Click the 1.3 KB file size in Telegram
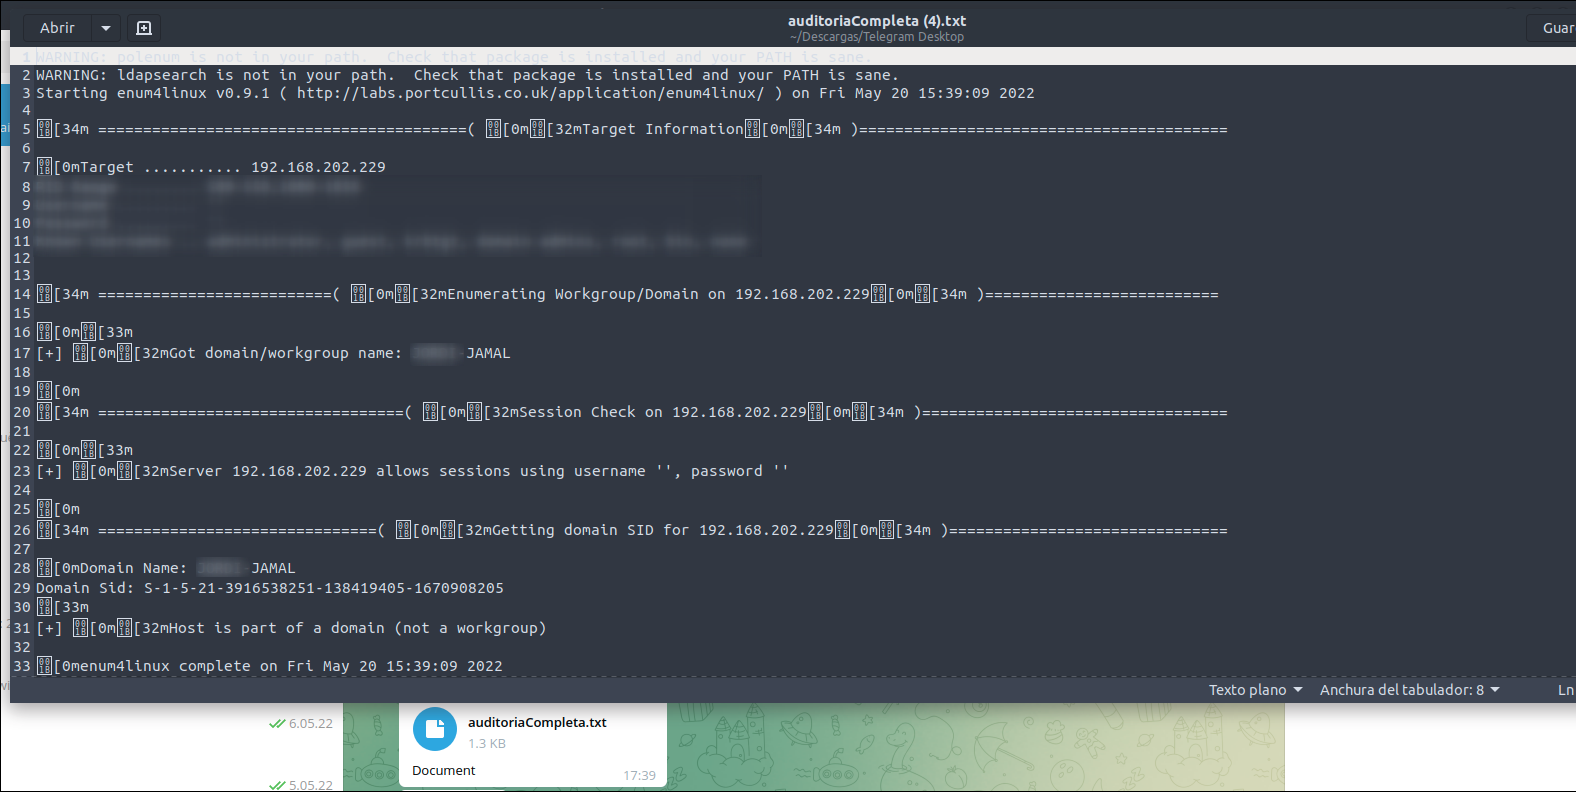The height and width of the screenshot is (792, 1576). click(487, 743)
